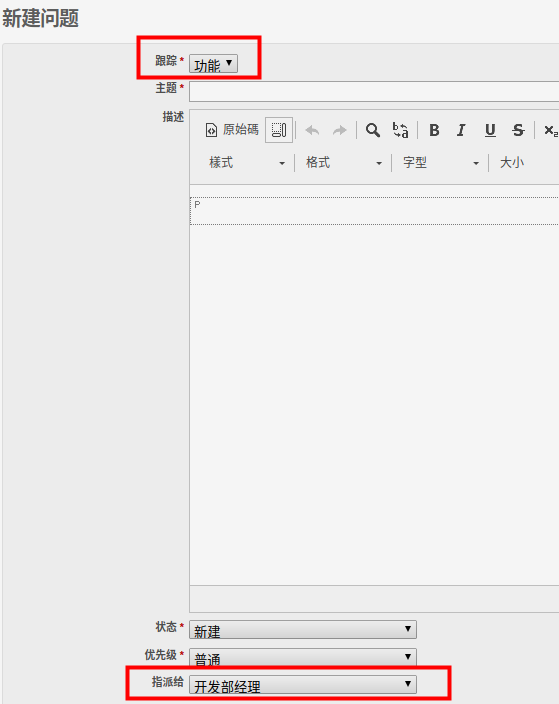
Task: Click the 主题 subject input field
Action: click(x=374, y=92)
